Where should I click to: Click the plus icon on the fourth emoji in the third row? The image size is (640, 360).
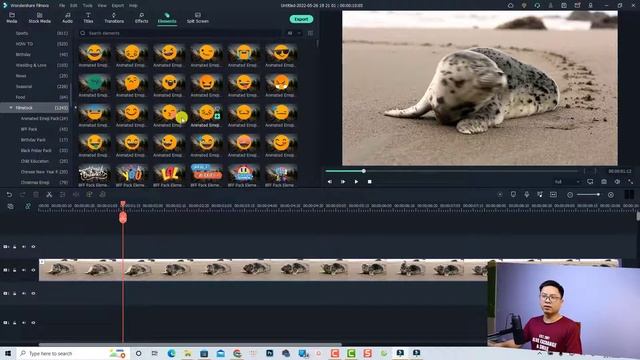click(217, 117)
